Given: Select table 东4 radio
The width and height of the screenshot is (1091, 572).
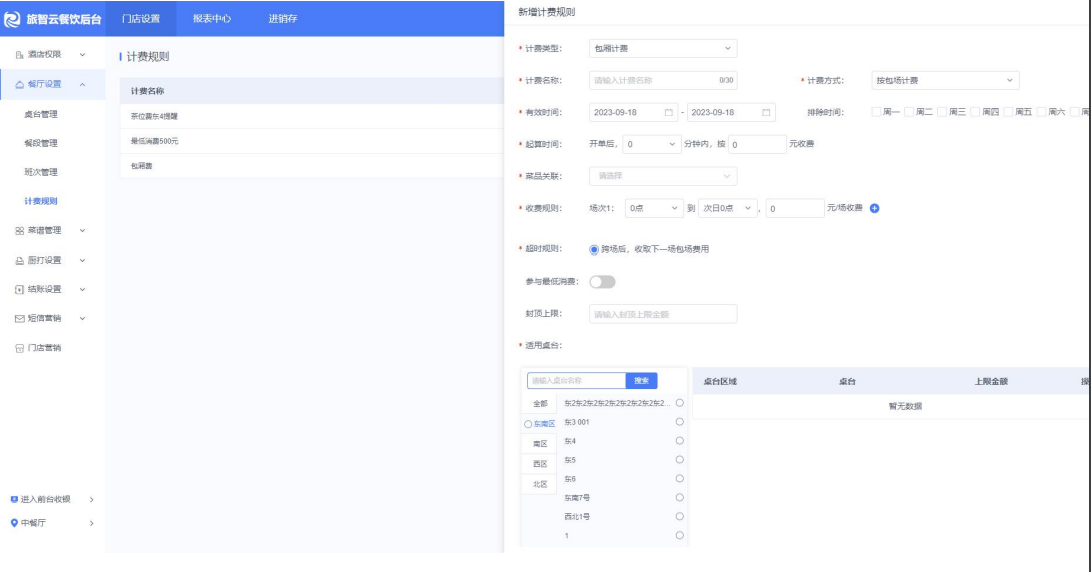Looking at the screenshot, I should click(x=680, y=440).
